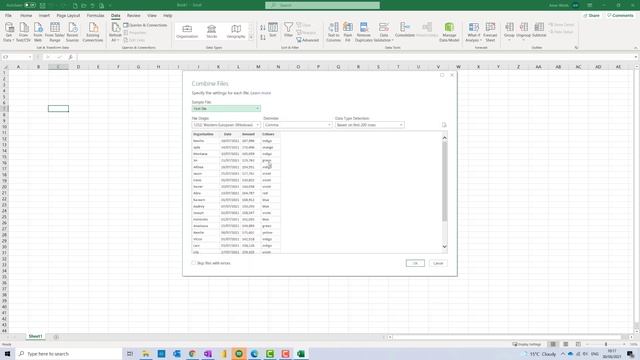This screenshot has height=360, width=640.
Task: Open the Data Type Detection dropdown
Action: tap(369, 125)
